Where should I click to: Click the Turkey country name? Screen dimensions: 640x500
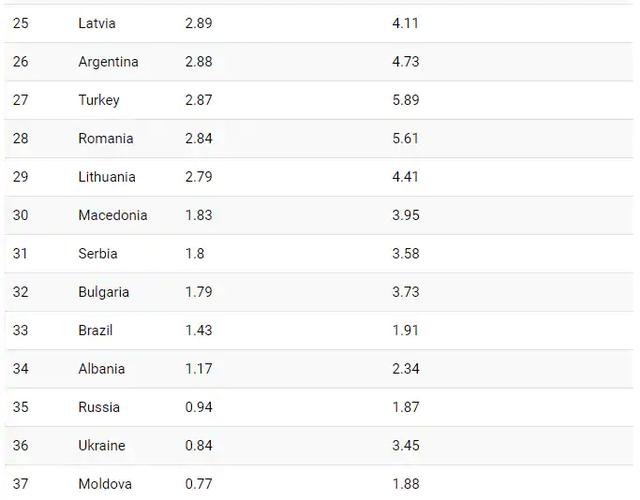99,100
